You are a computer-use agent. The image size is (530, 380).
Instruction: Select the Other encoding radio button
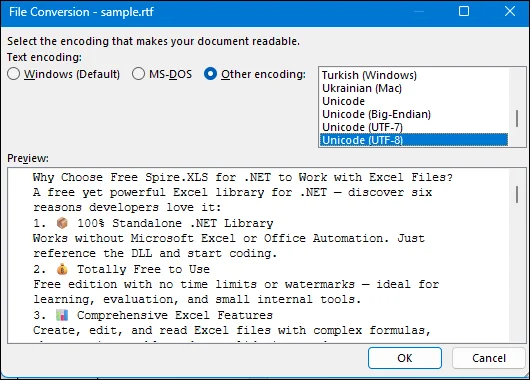click(255, 74)
